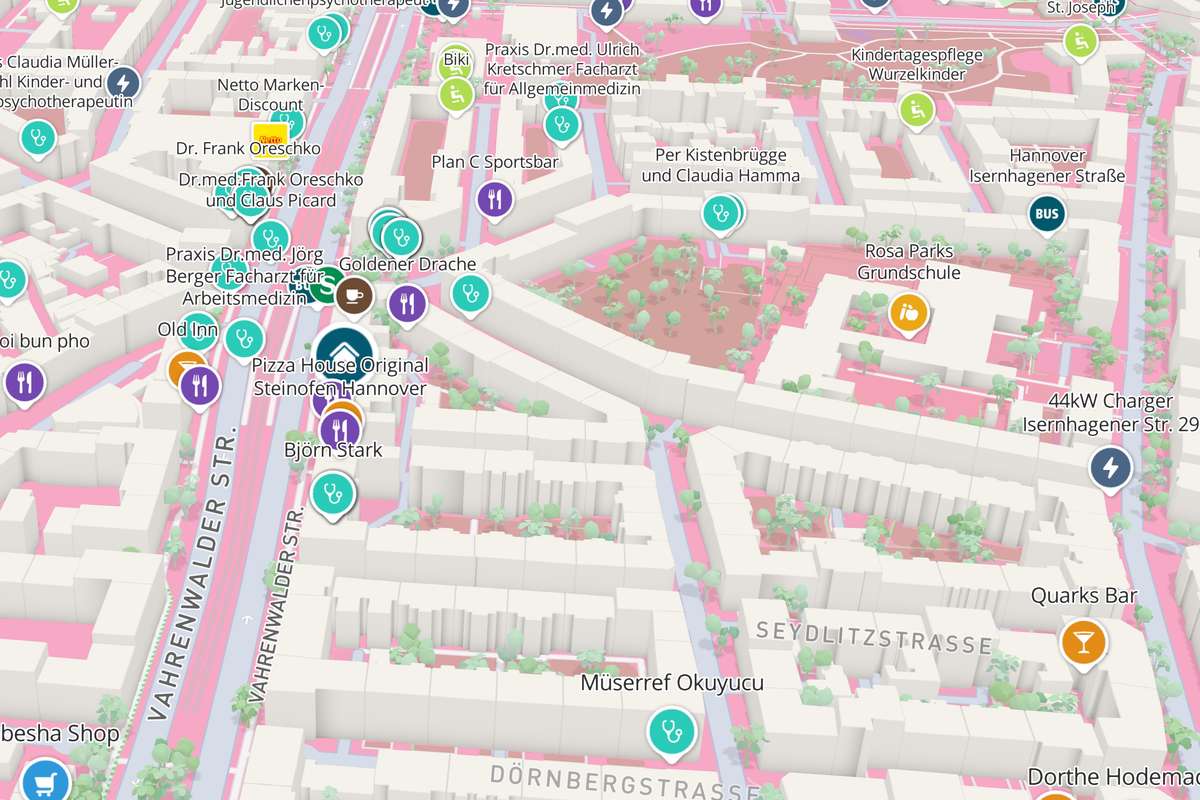Open the Per Kistenbrügge doctor marker
Viewport: 1200px width, 800px height.
[x=720, y=212]
